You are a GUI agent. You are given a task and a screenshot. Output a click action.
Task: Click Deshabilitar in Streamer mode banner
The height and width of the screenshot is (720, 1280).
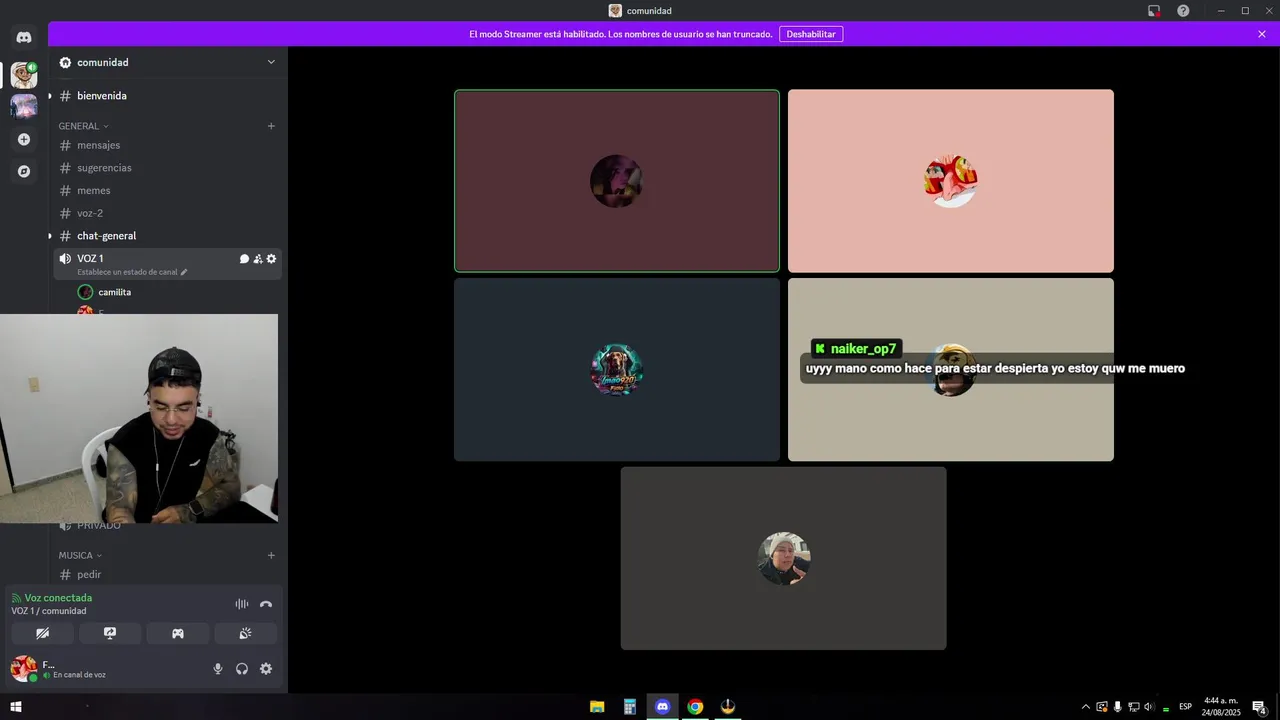click(811, 34)
